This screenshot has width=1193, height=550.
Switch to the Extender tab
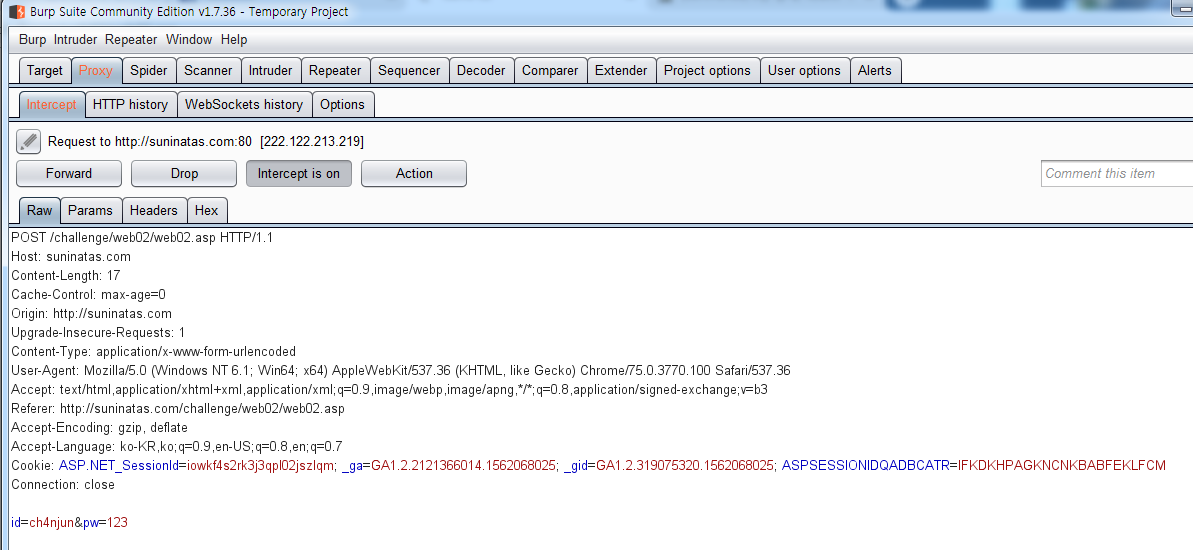pyautogui.click(x=621, y=71)
